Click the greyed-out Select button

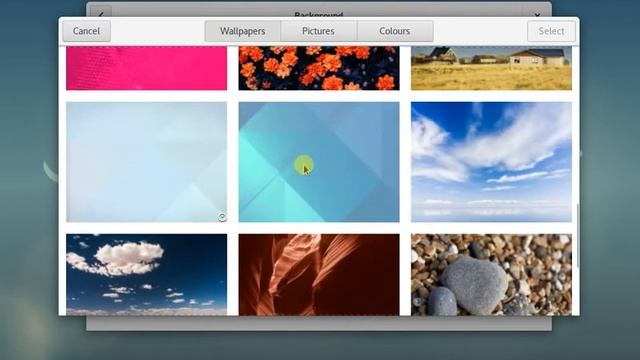point(551,31)
